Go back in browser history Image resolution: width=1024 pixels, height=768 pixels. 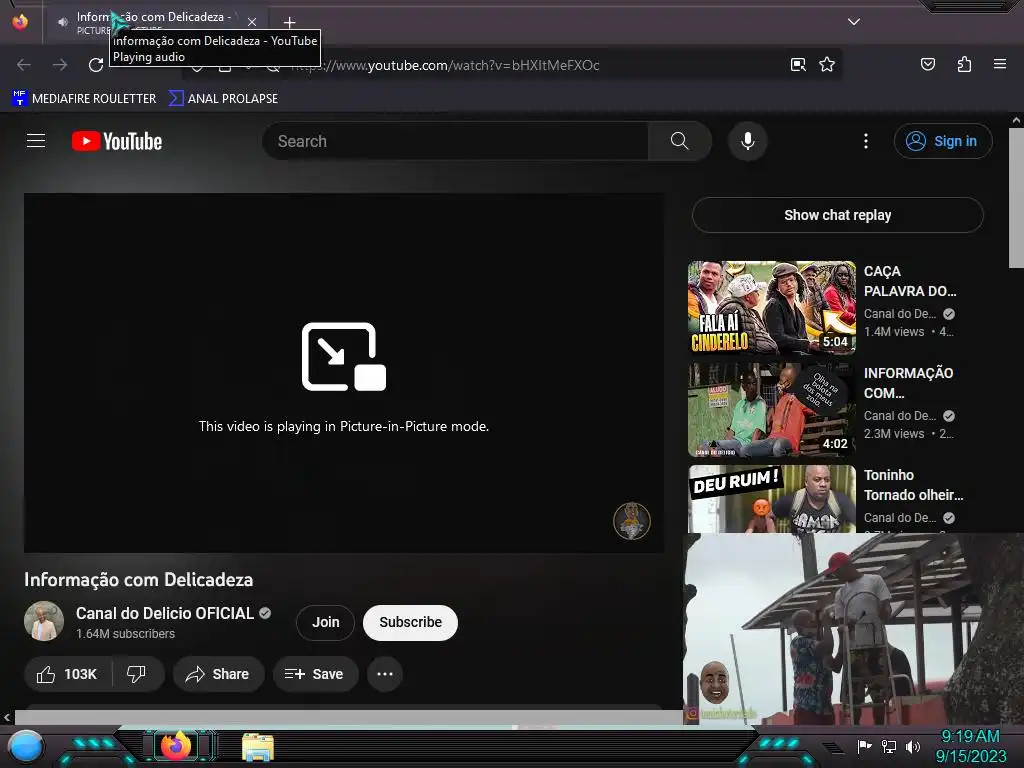coord(24,65)
